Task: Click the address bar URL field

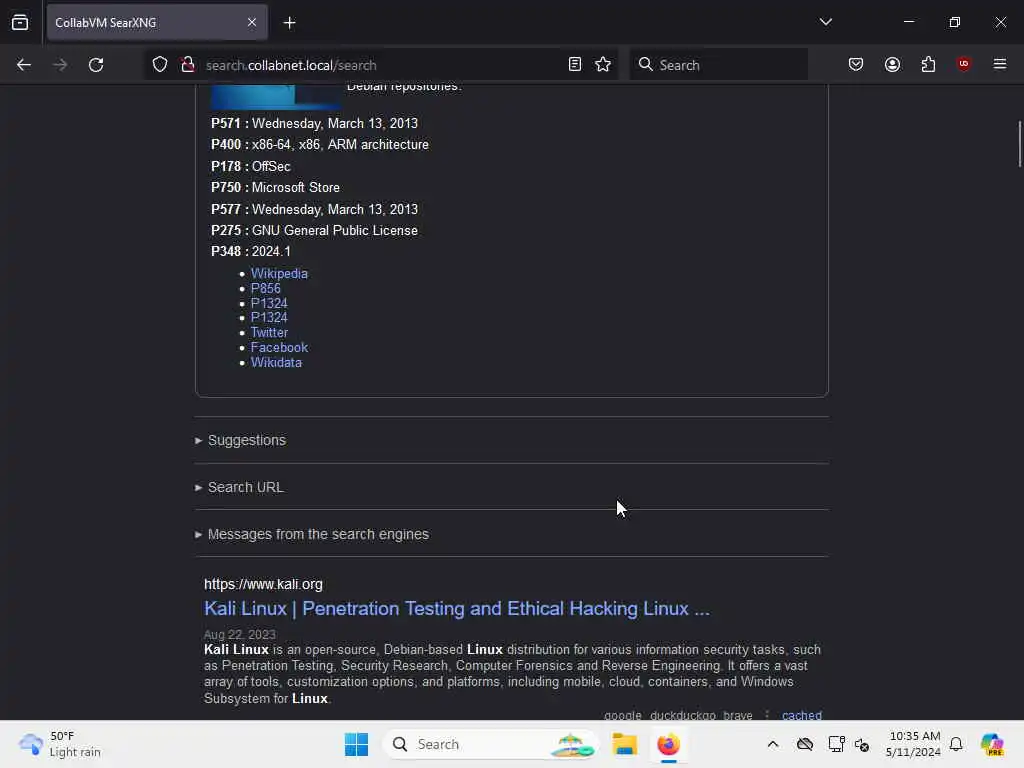Action: click(379, 65)
